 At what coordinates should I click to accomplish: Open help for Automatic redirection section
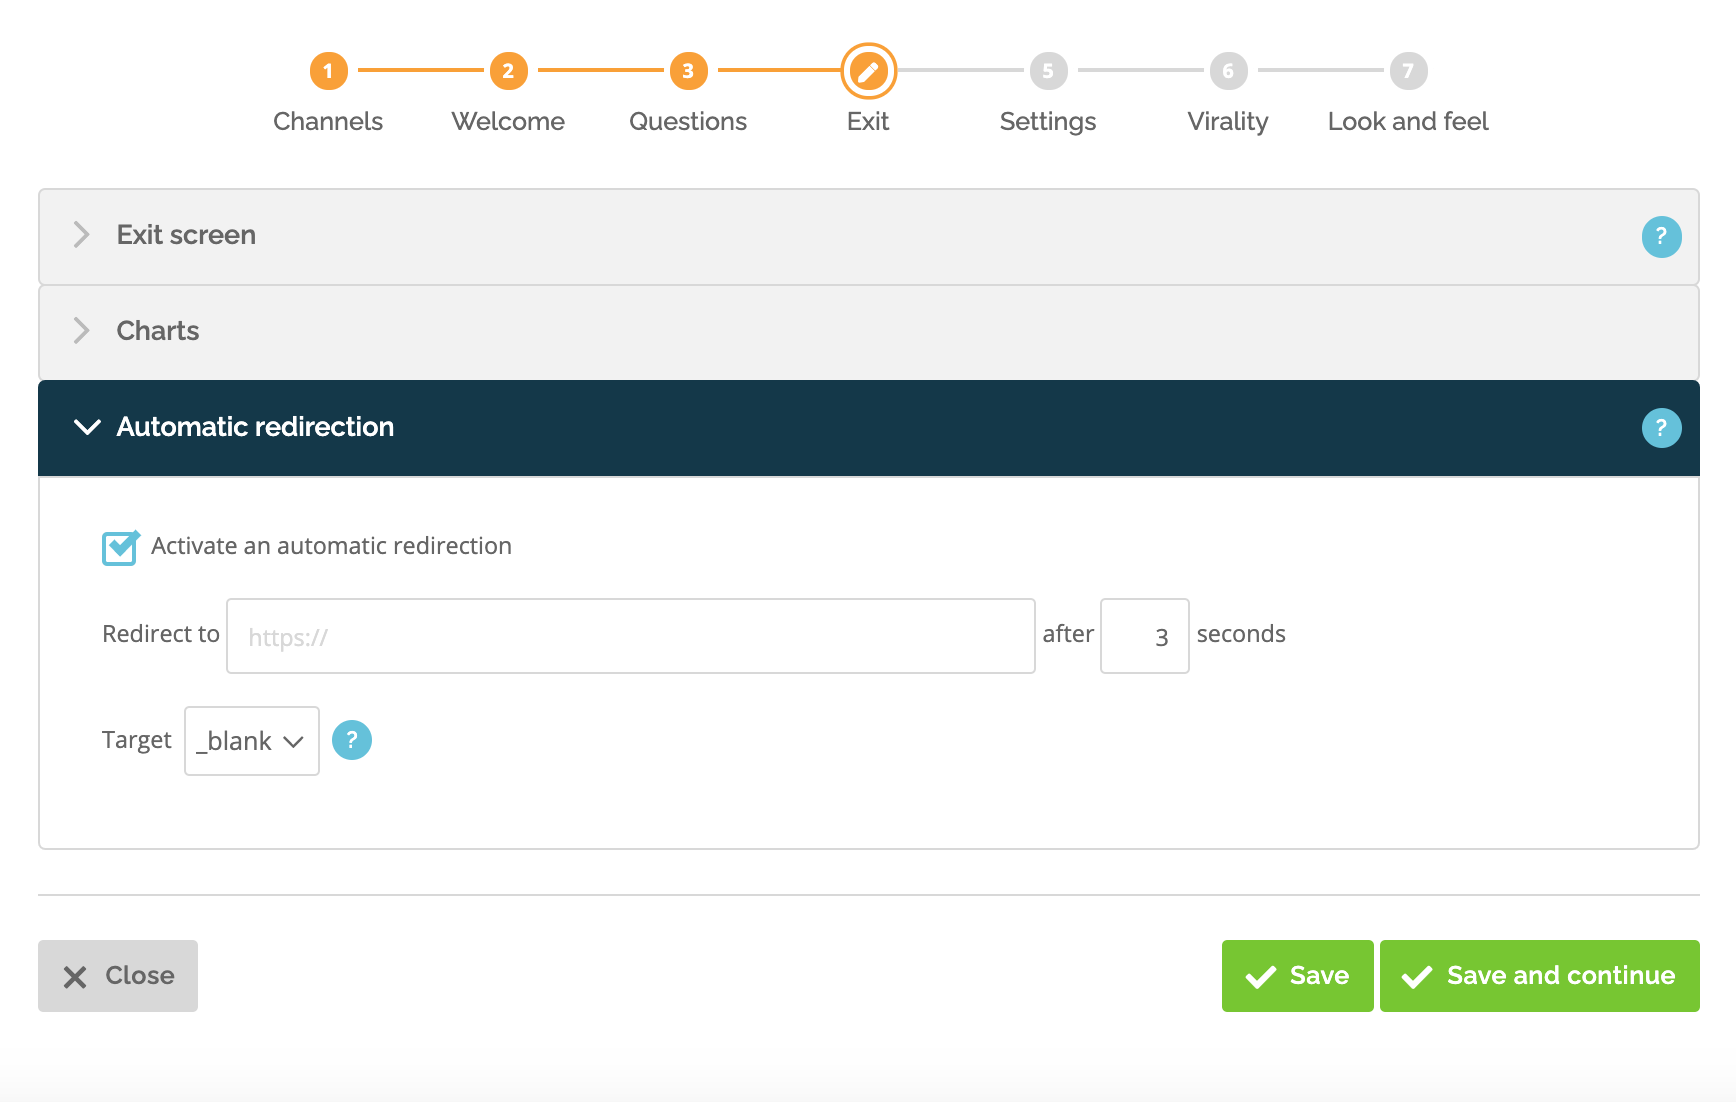click(x=1661, y=428)
